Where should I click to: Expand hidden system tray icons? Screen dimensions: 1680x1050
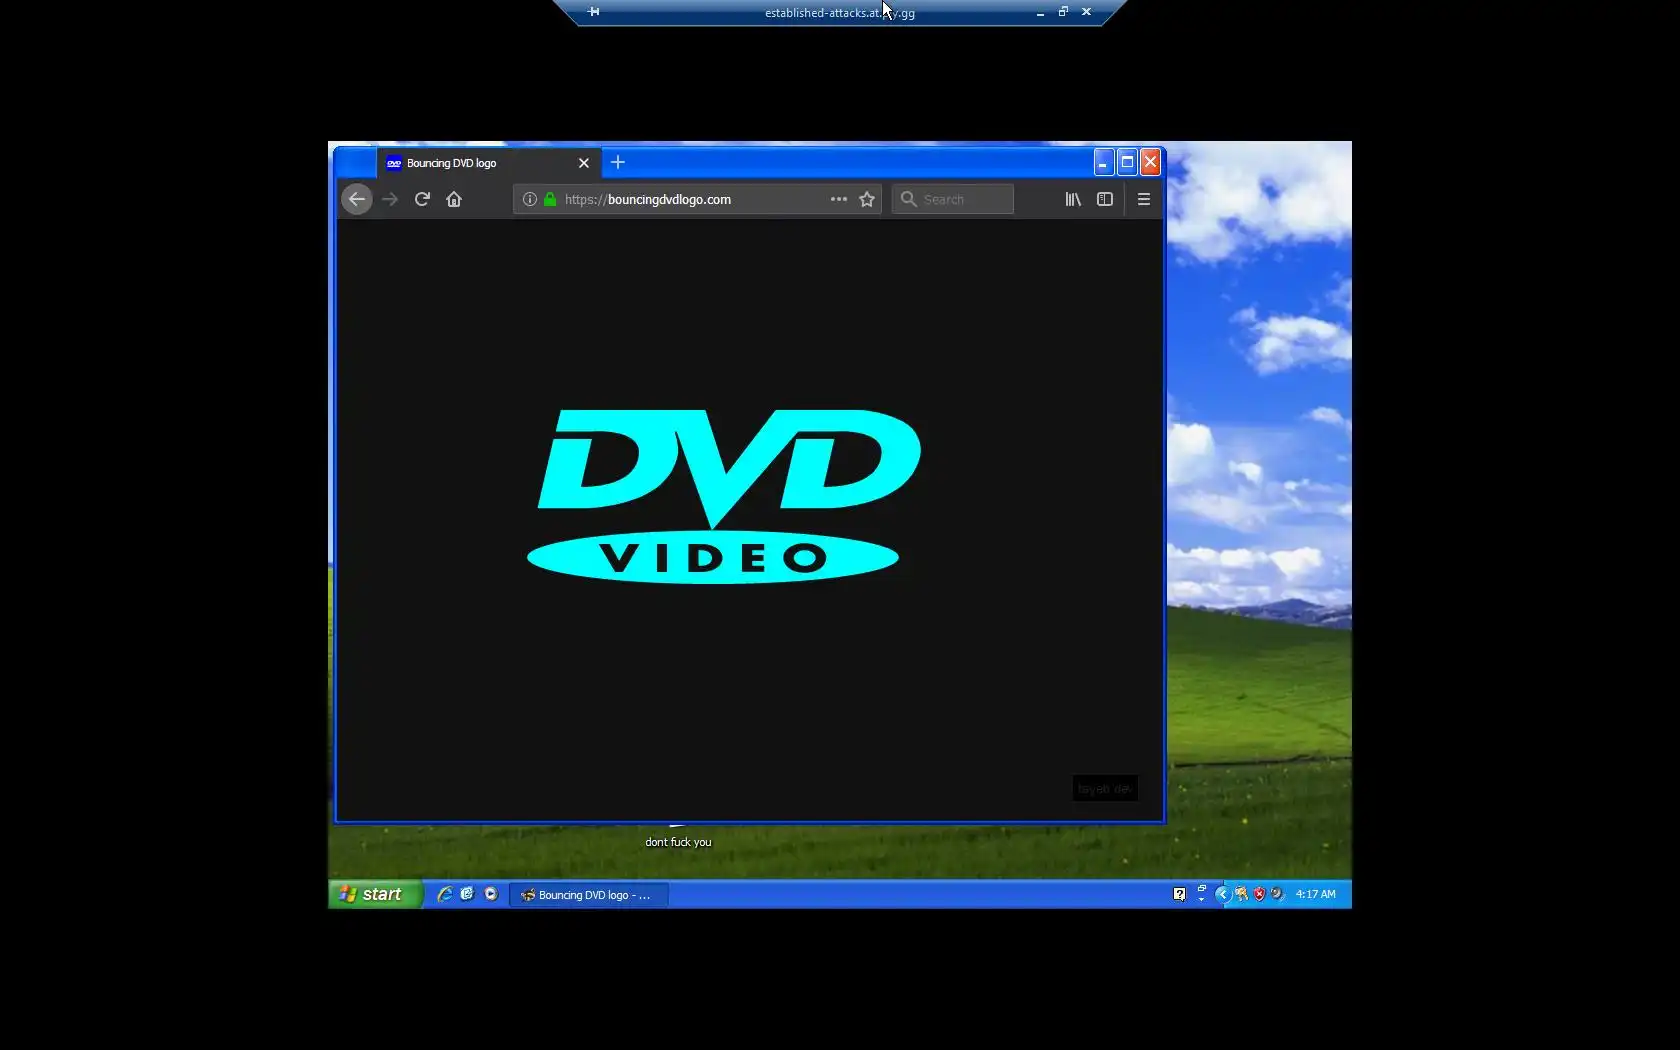1223,894
